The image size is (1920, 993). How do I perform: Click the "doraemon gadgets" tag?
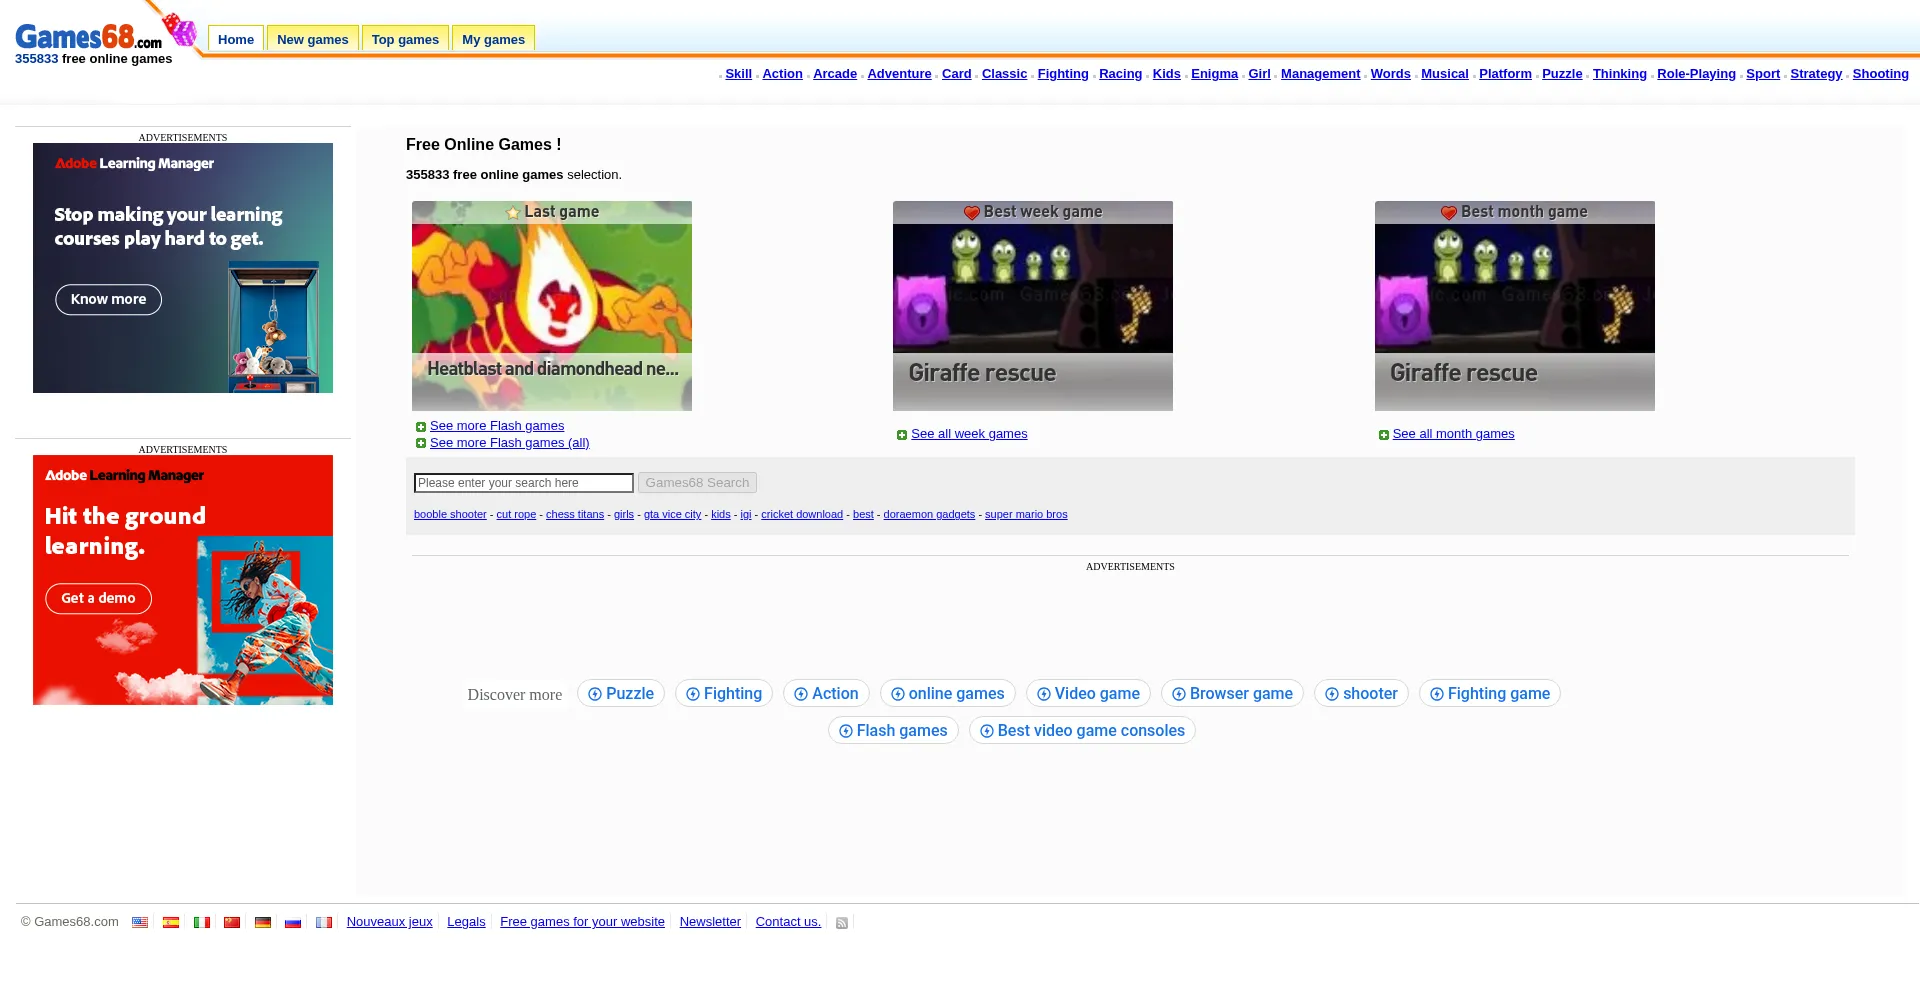[929, 515]
